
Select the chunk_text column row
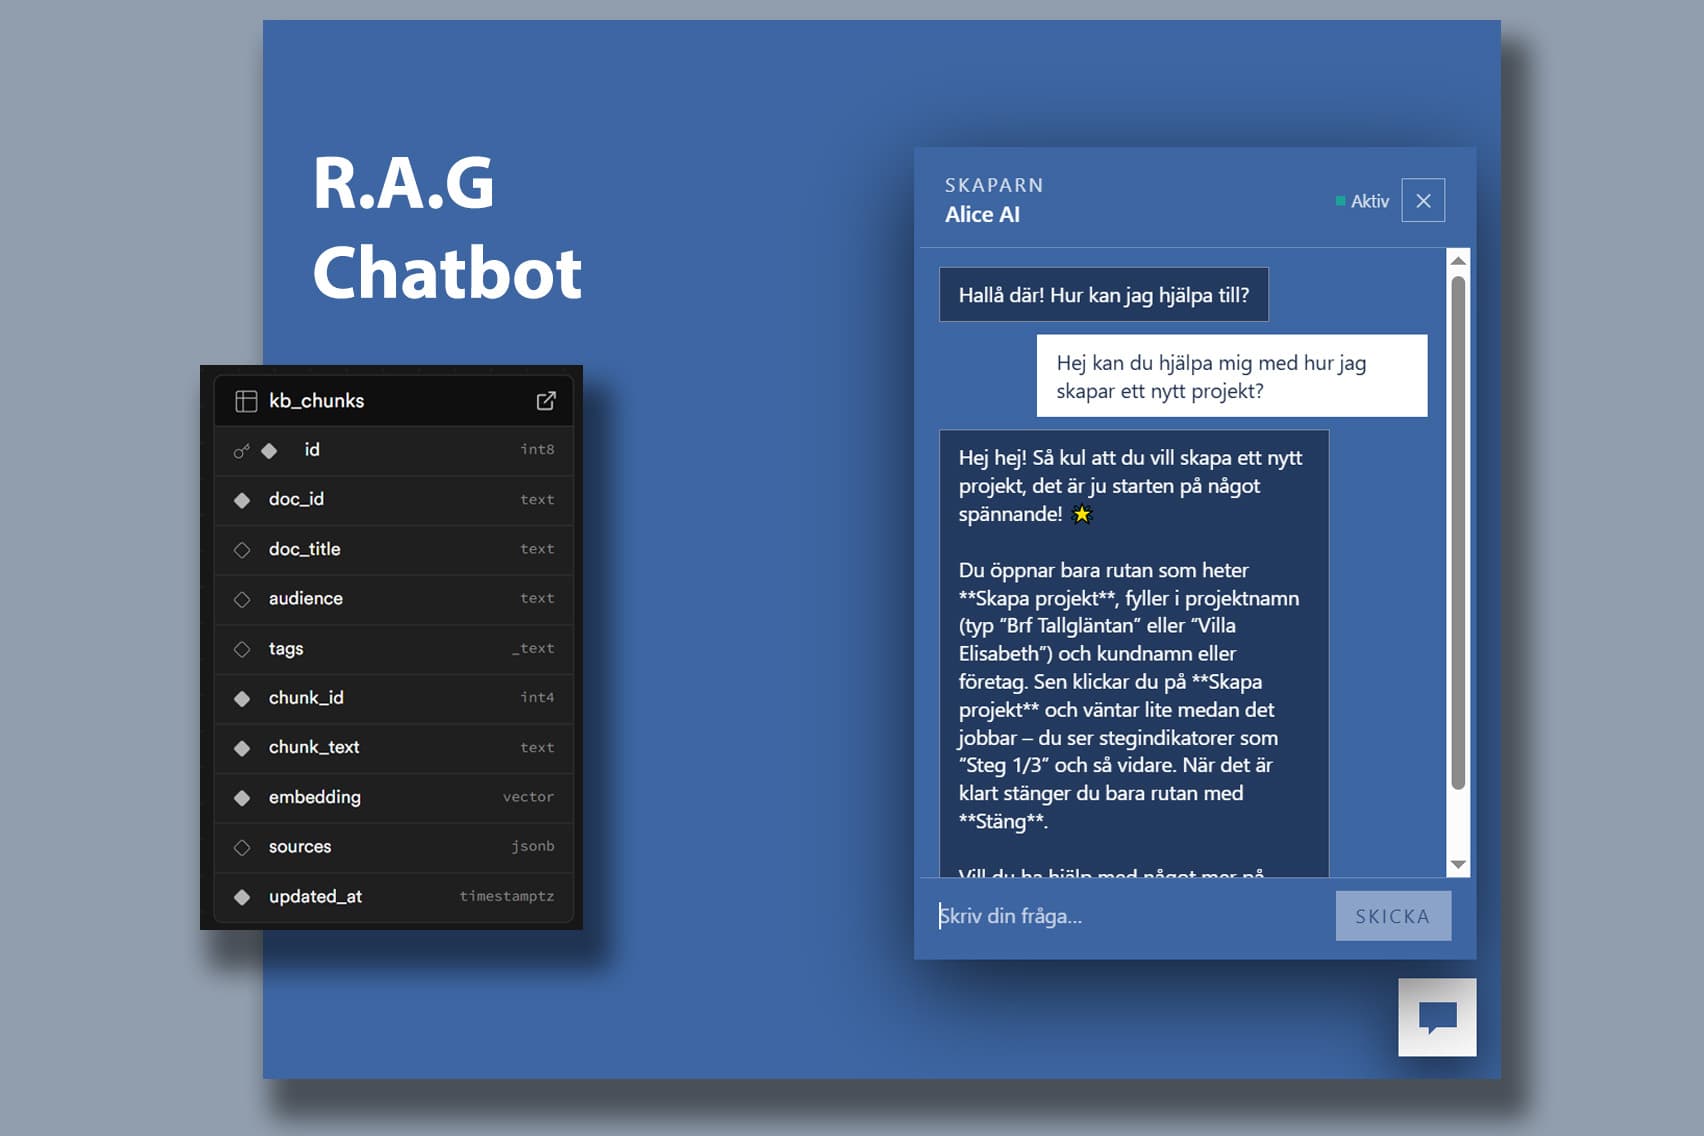click(x=394, y=748)
